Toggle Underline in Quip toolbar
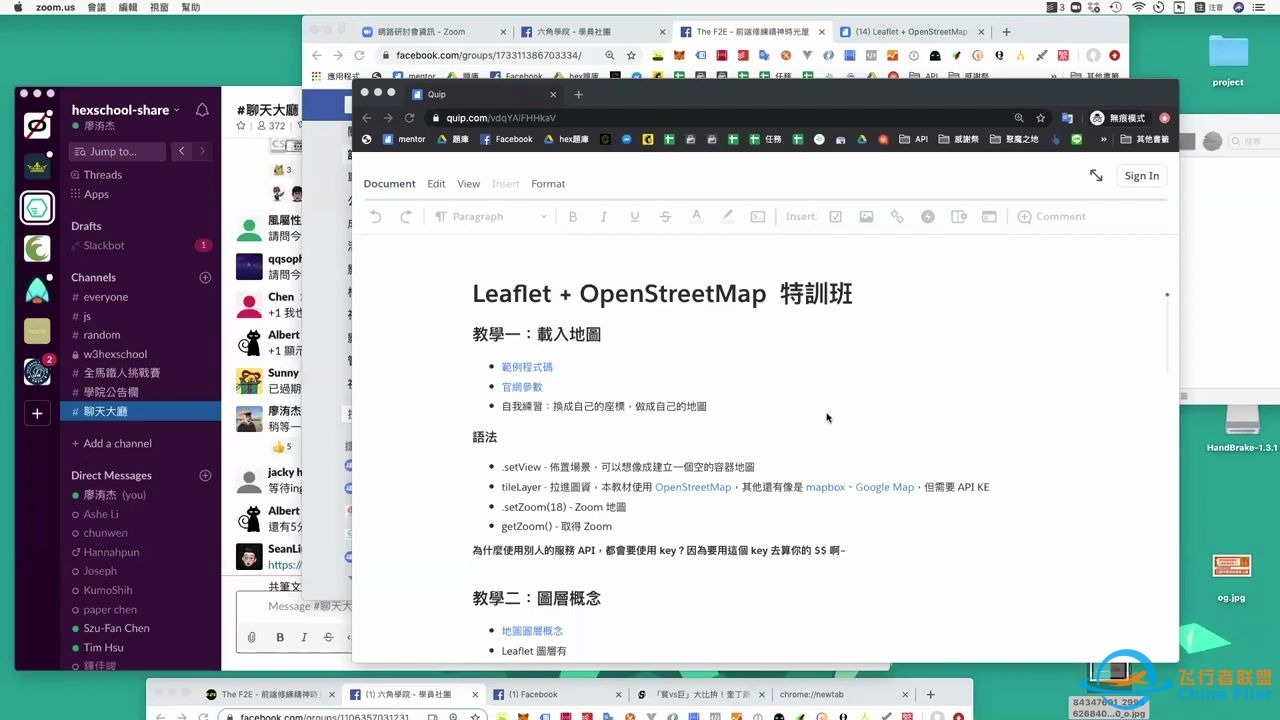This screenshot has height=720, width=1280. (x=634, y=216)
